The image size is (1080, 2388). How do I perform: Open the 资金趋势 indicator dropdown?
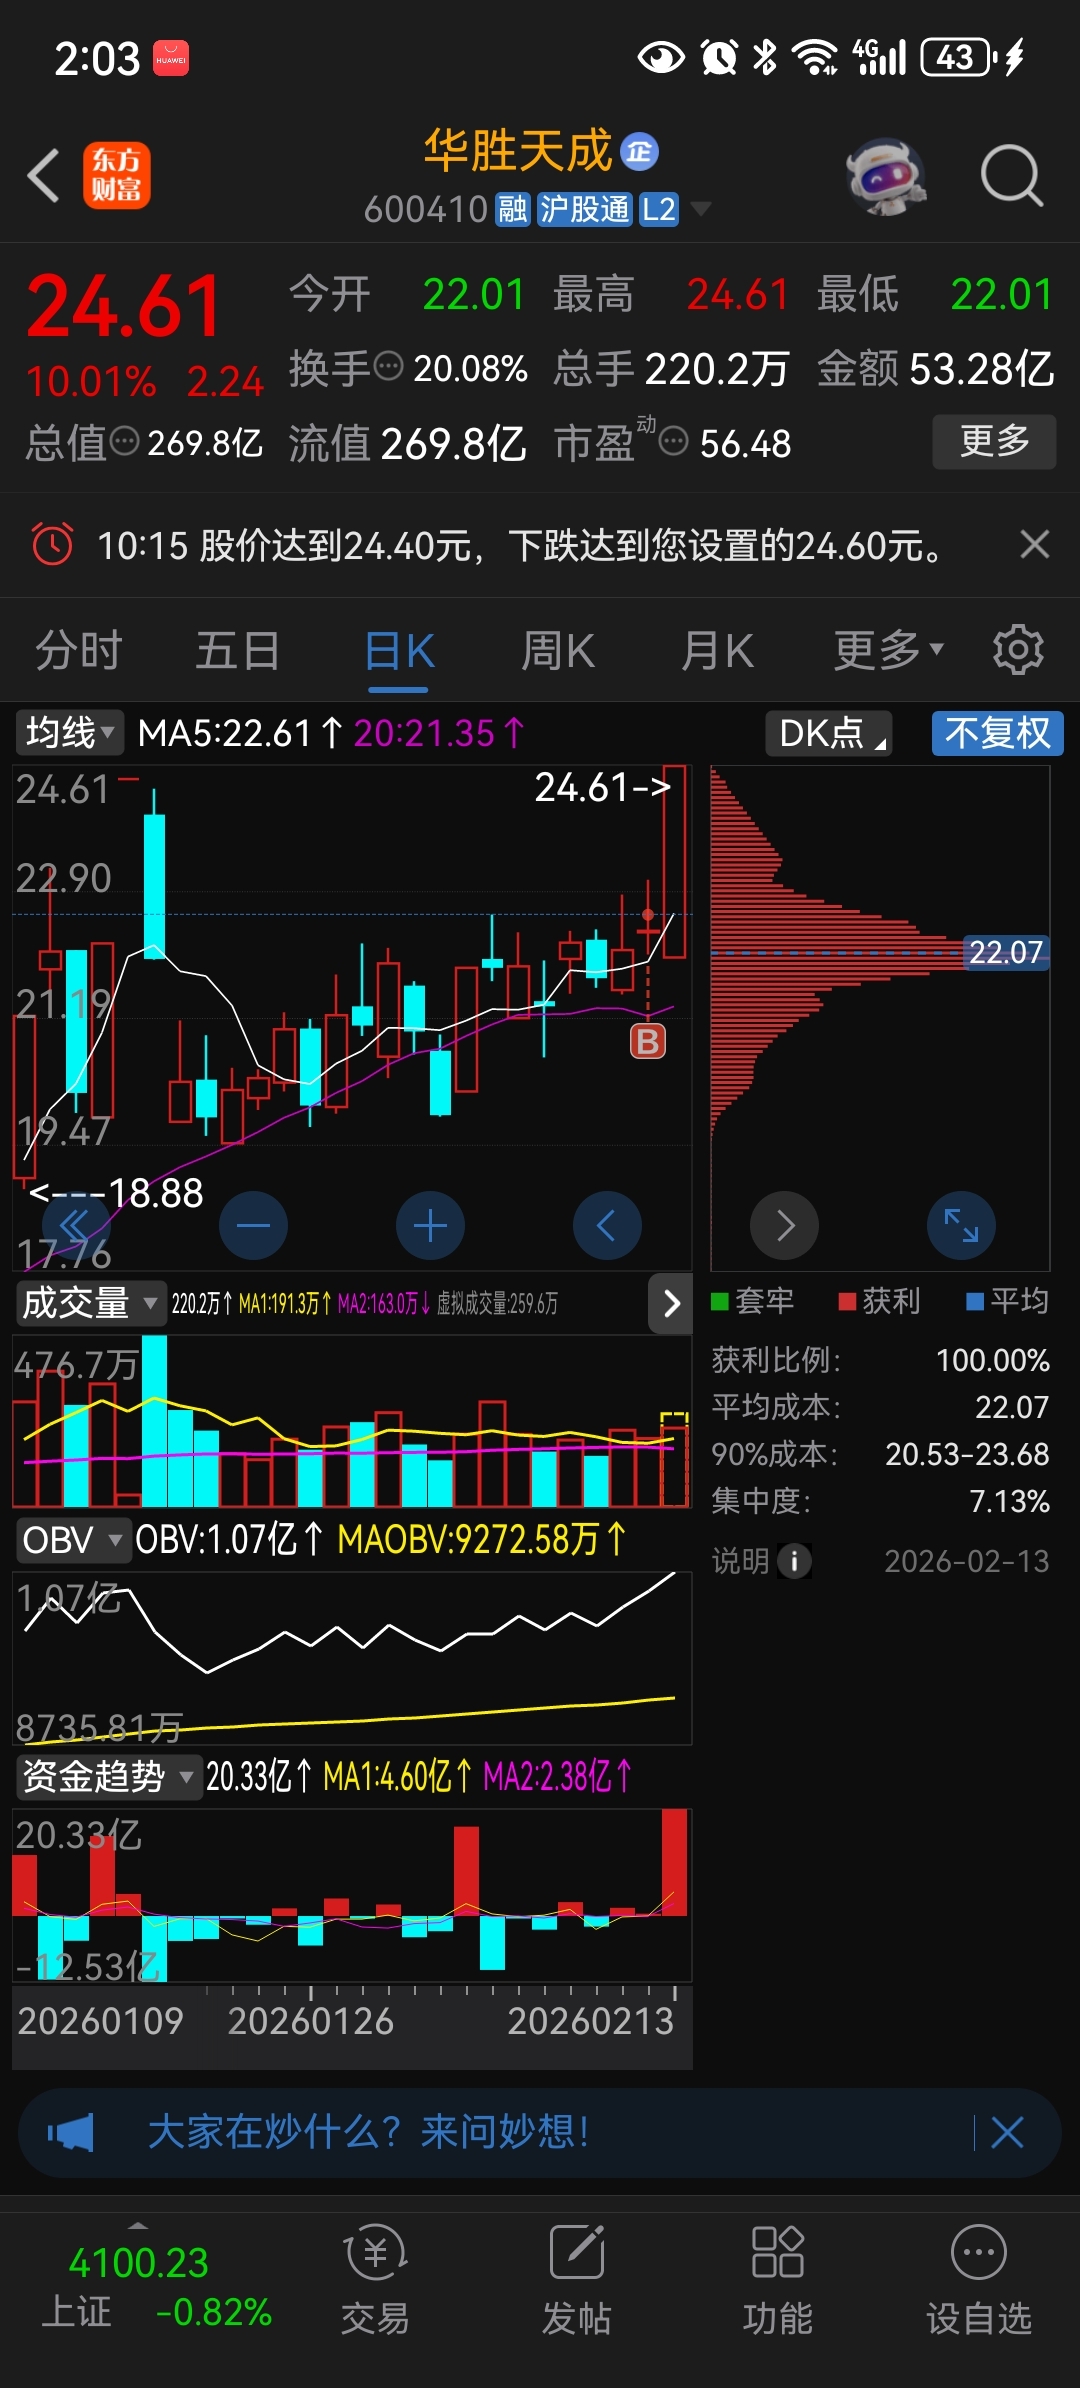(x=108, y=1777)
